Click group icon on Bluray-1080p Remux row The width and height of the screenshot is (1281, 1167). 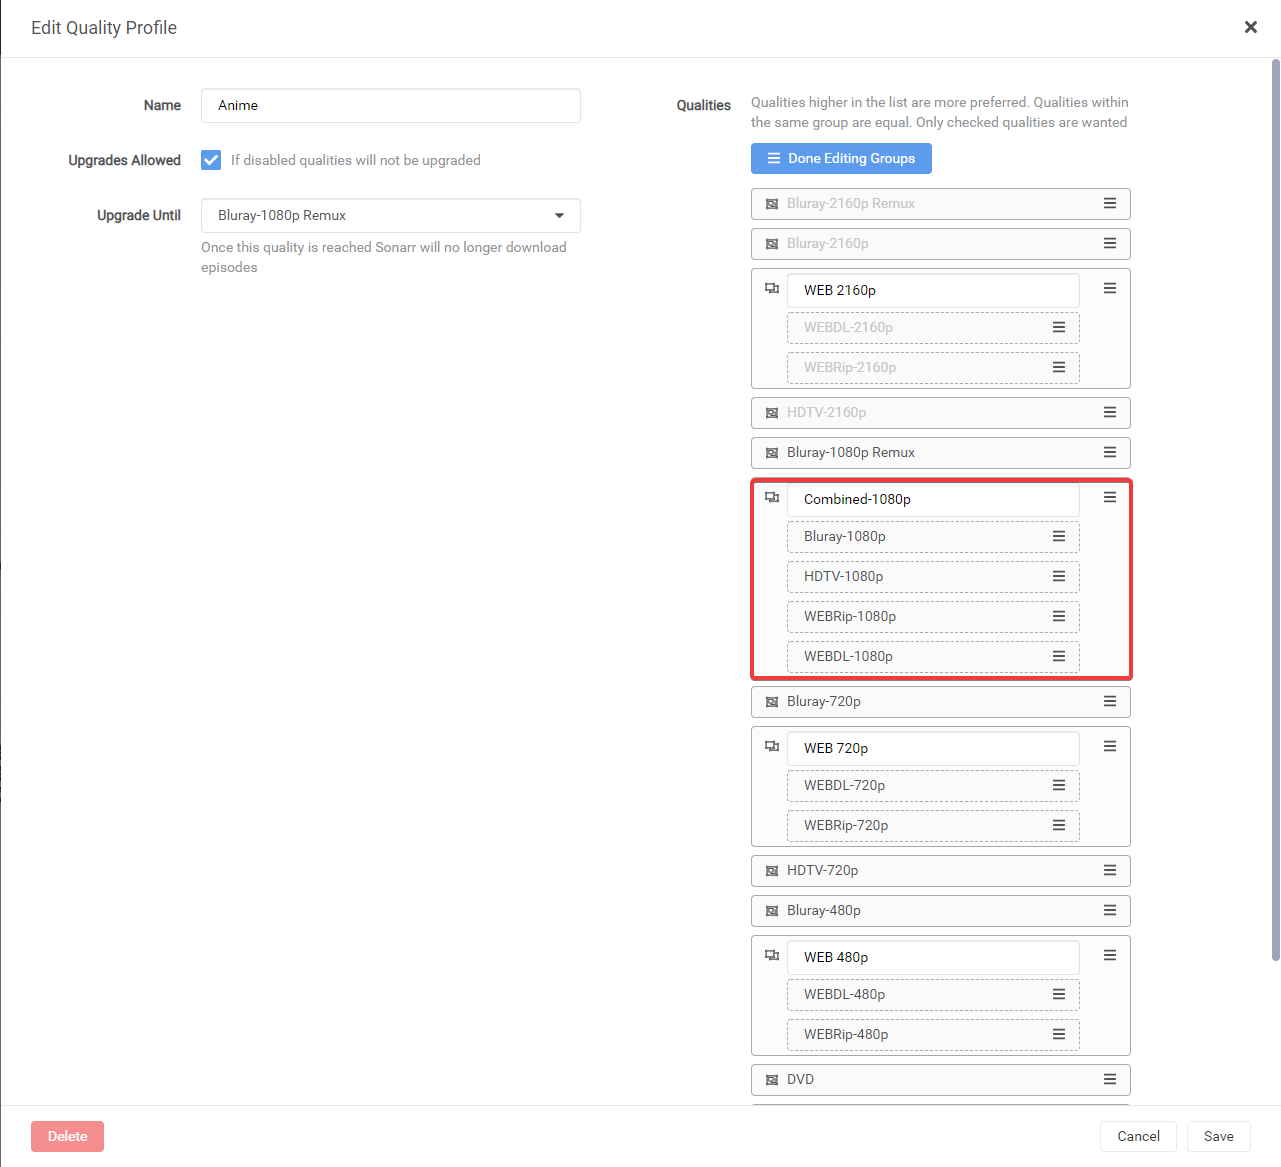(772, 453)
